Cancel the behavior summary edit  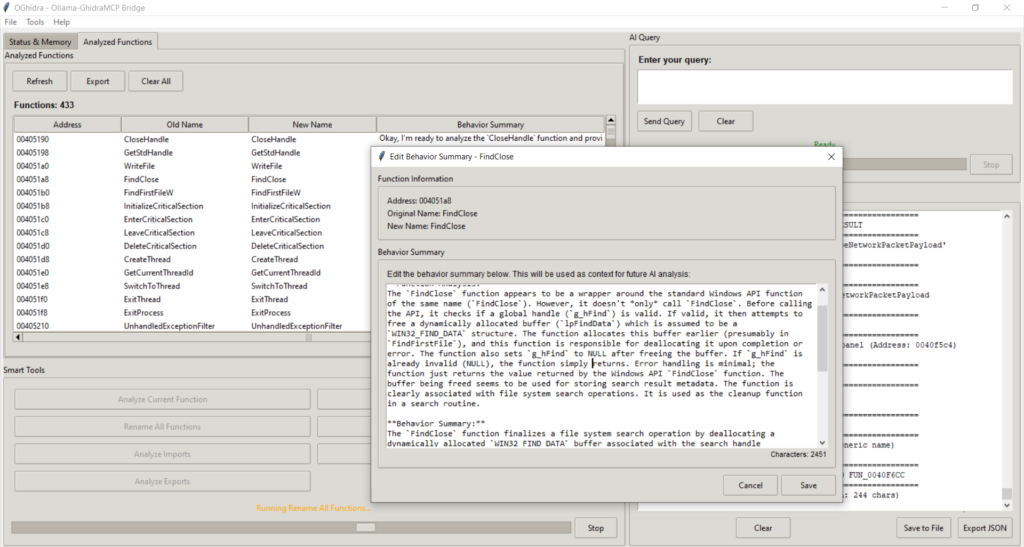pos(750,485)
